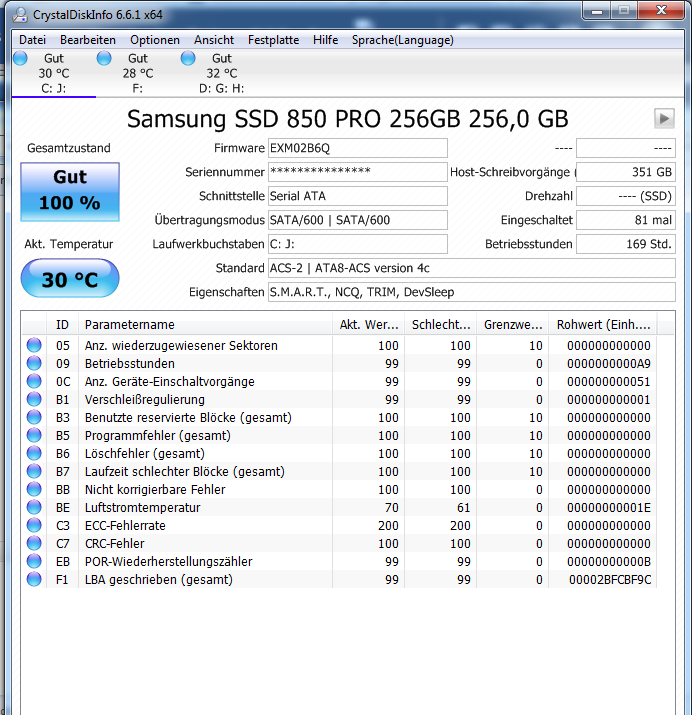Click status orb for attribute B7
Image resolution: width=692 pixels, height=715 pixels.
pyautogui.click(x=34, y=471)
